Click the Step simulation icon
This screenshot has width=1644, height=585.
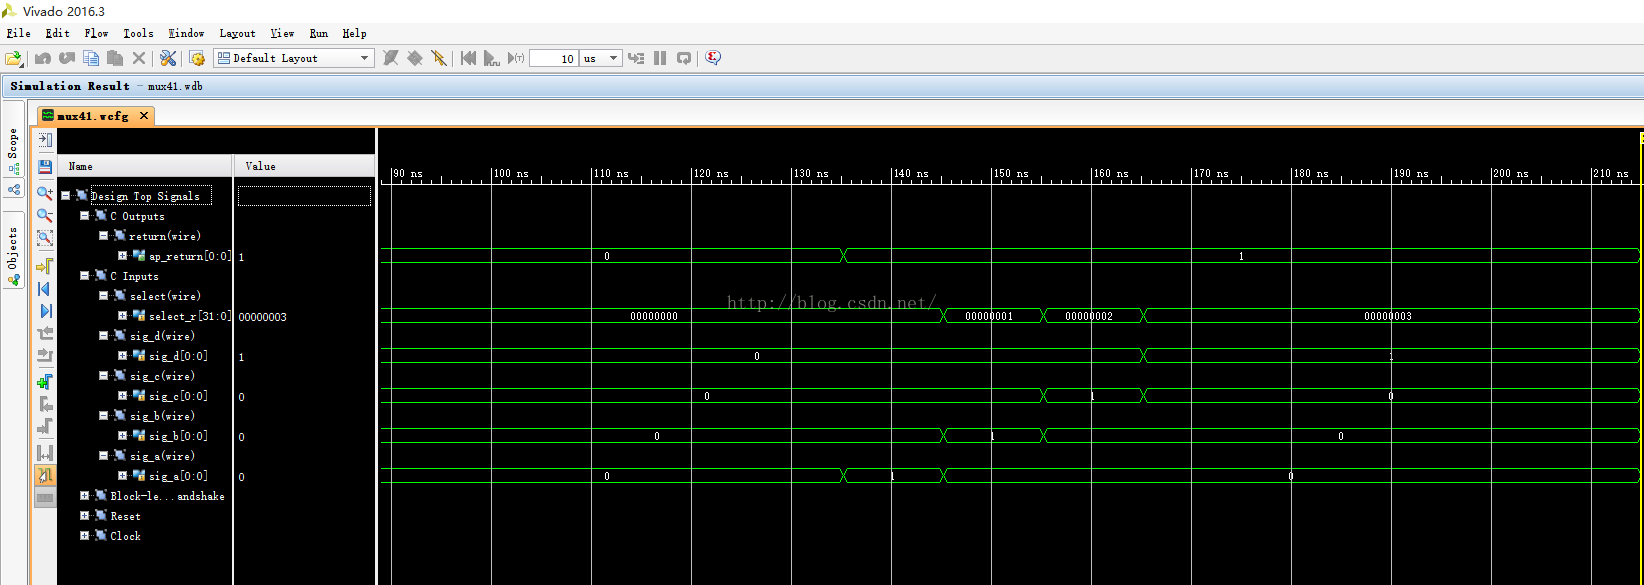[x=636, y=58]
